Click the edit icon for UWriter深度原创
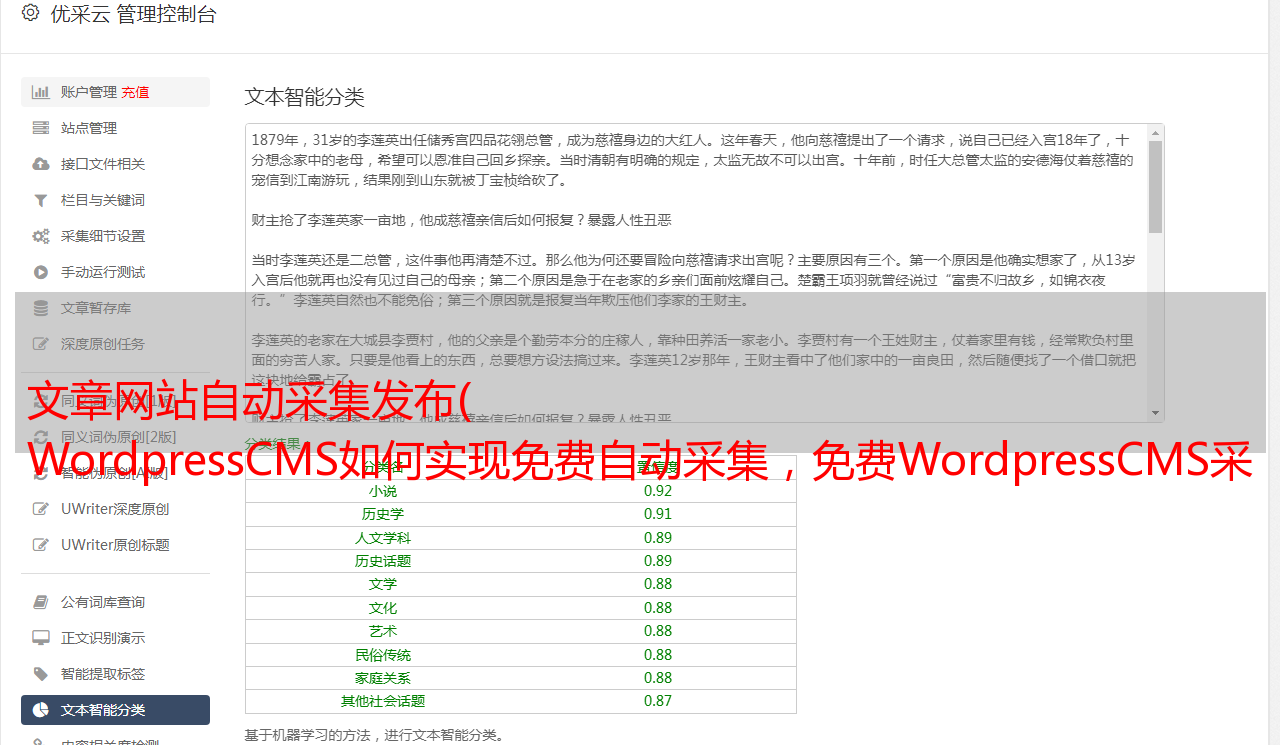This screenshot has height=745, width=1280. pos(41,509)
